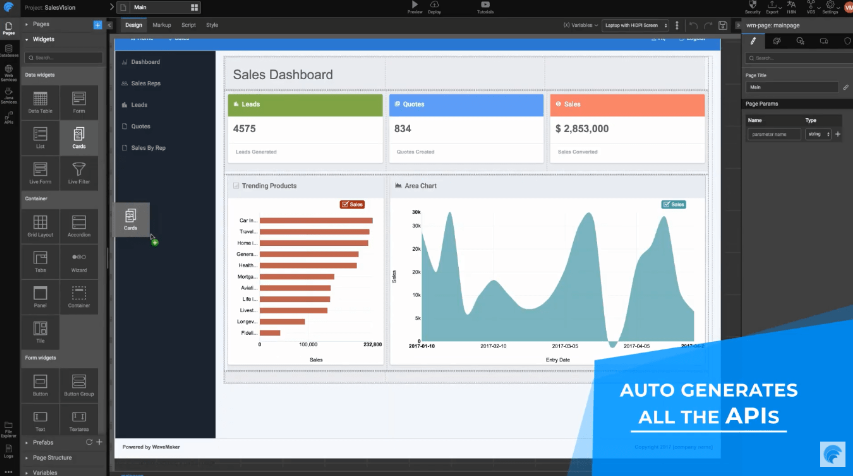Open Java Services in the left rail
This screenshot has height=476, width=853.
[8, 96]
